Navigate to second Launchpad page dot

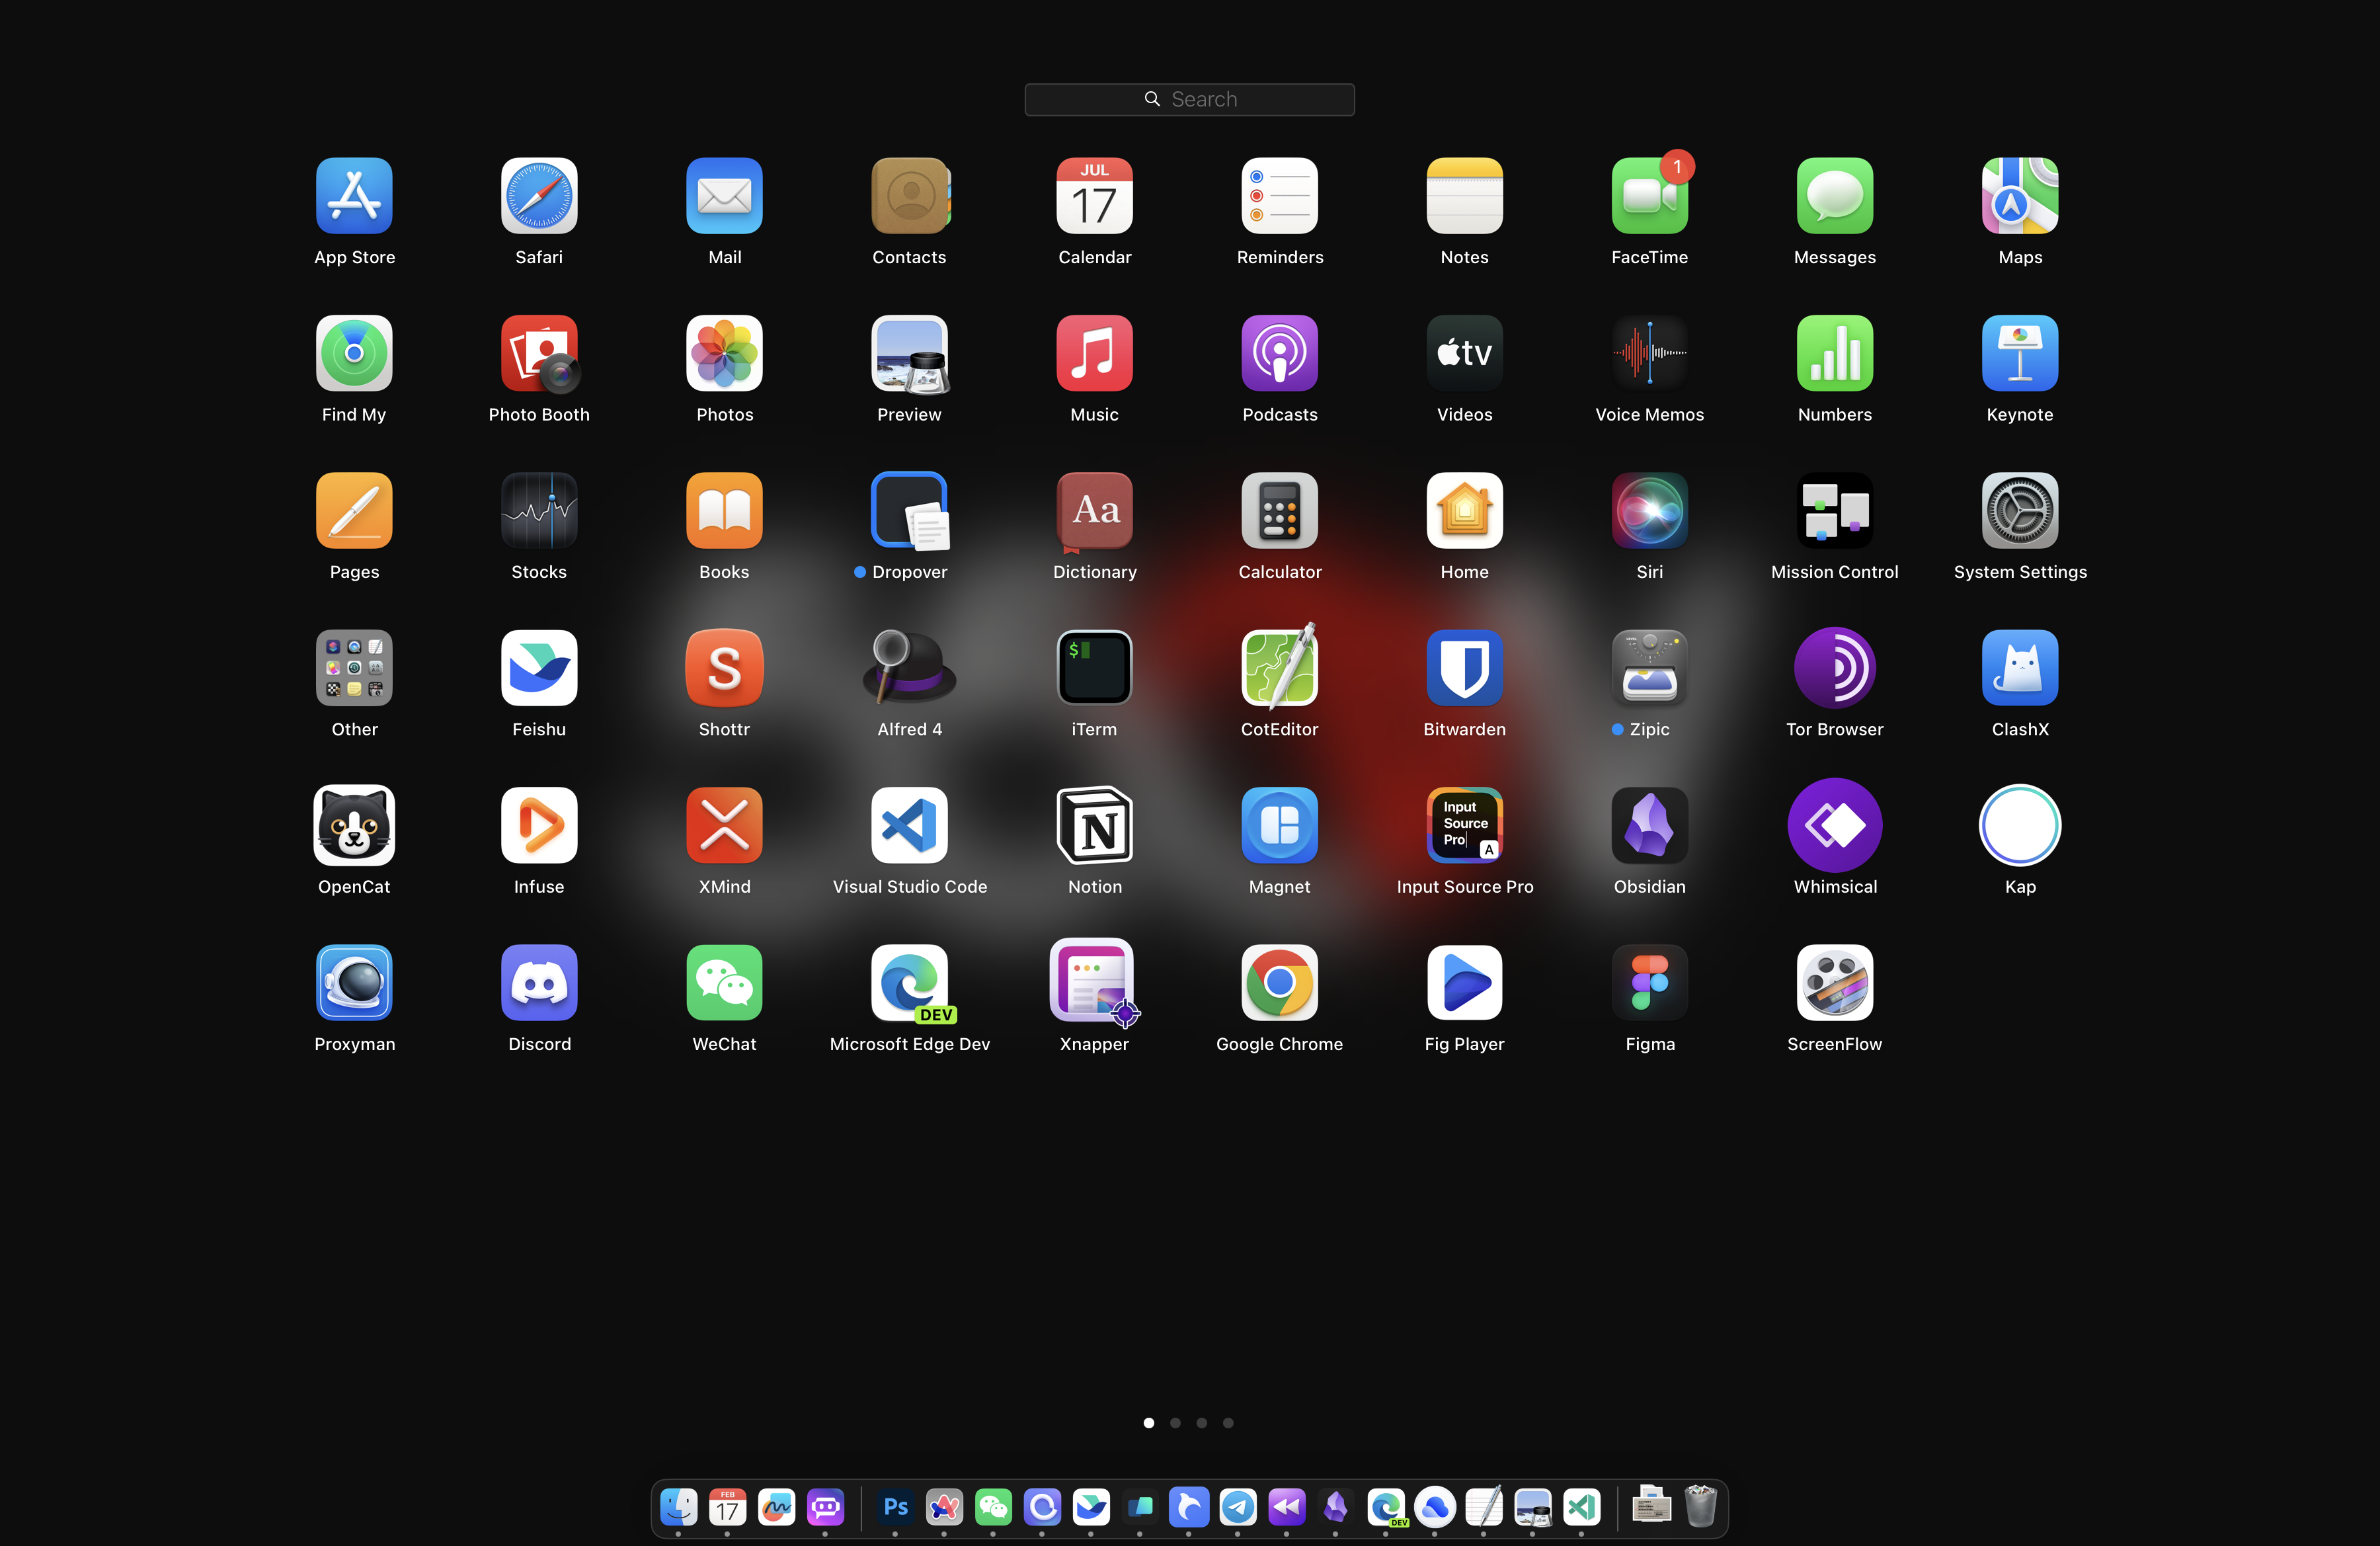[1176, 1423]
